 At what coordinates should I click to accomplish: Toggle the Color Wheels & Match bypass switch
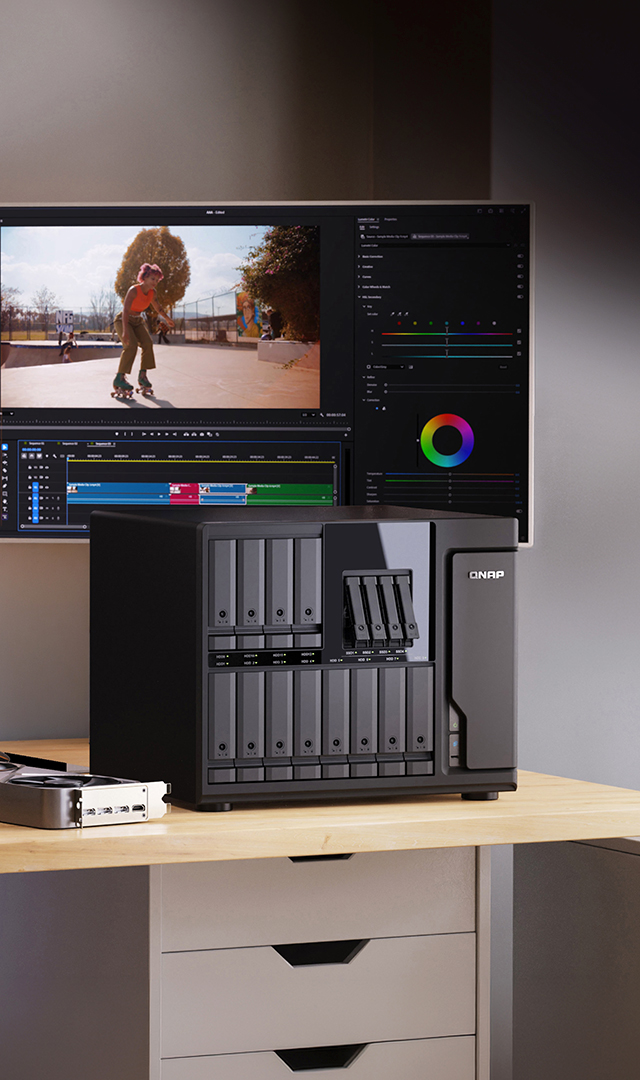coord(520,287)
